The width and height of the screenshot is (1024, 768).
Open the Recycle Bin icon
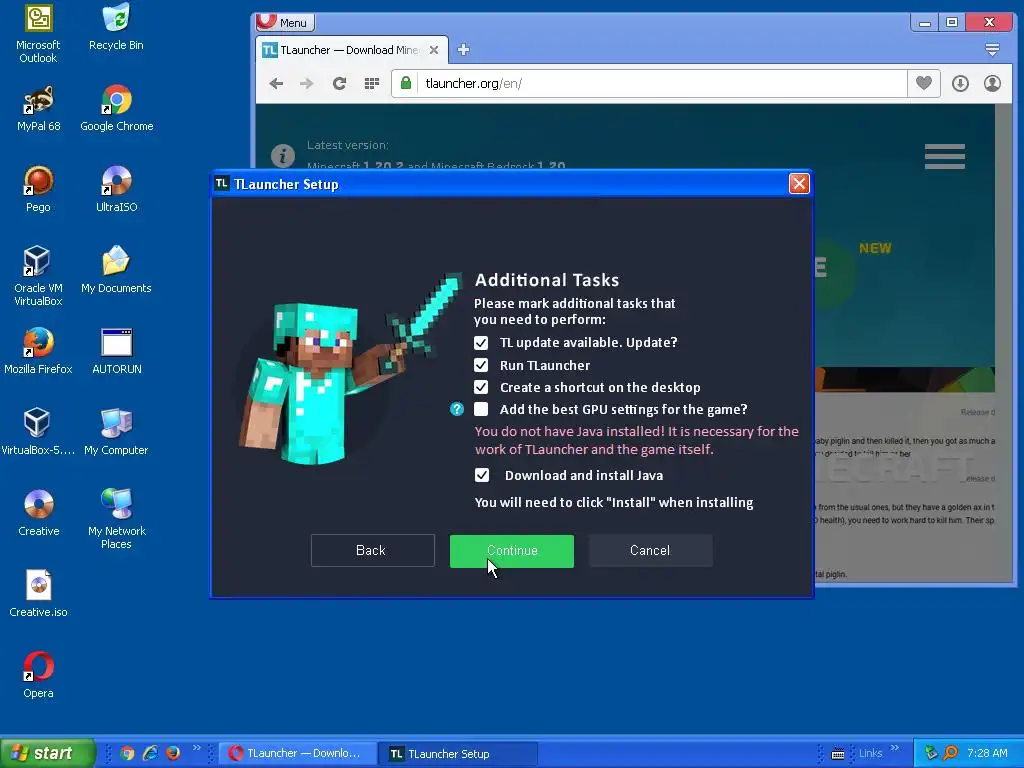(116, 27)
